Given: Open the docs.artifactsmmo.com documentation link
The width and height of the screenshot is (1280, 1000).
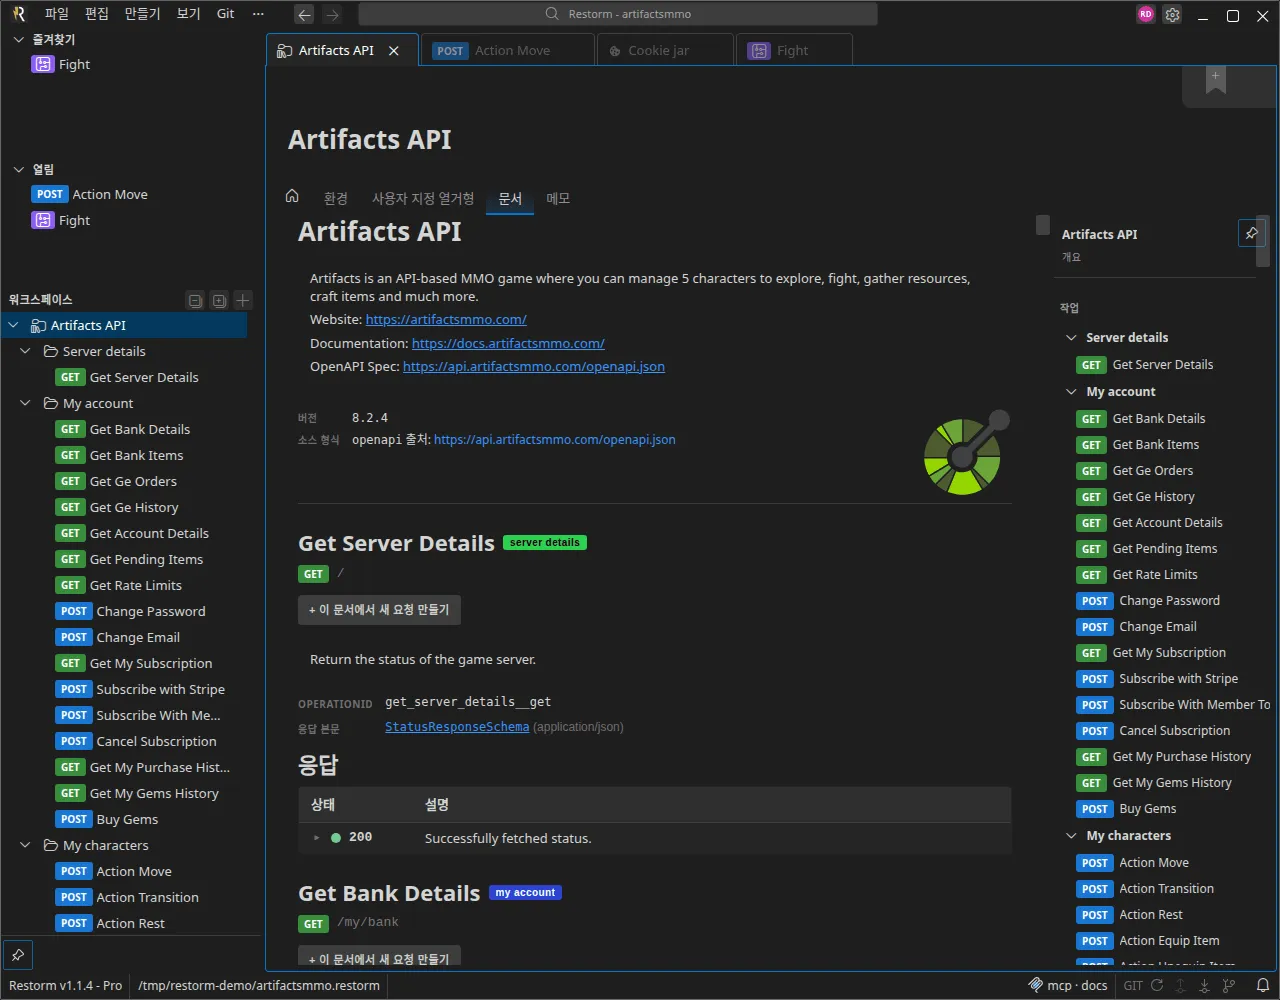Looking at the screenshot, I should [508, 343].
